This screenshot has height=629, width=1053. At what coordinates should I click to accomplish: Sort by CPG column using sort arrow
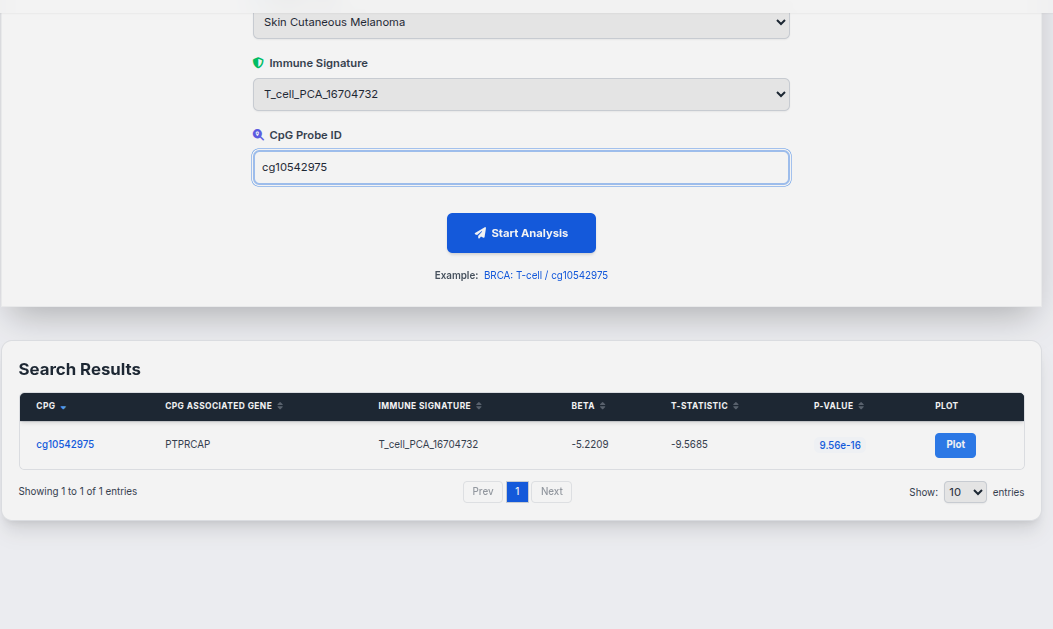[x=64, y=407]
